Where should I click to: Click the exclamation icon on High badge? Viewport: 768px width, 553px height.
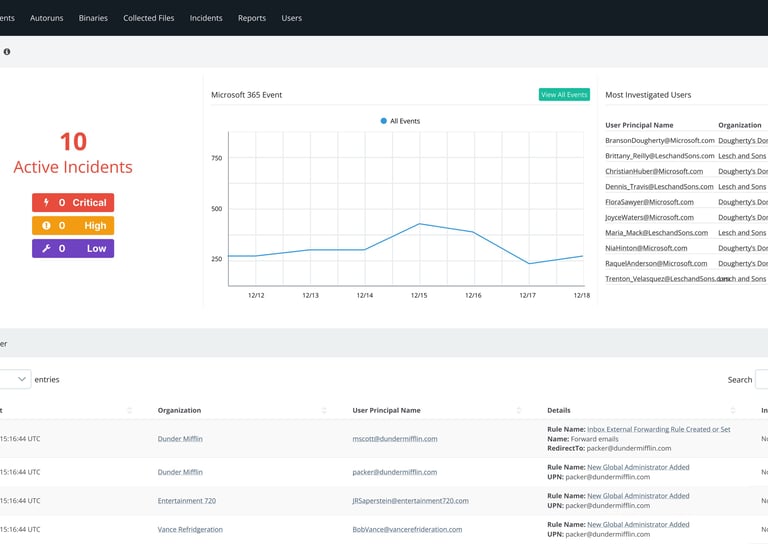pyautogui.click(x=46, y=225)
